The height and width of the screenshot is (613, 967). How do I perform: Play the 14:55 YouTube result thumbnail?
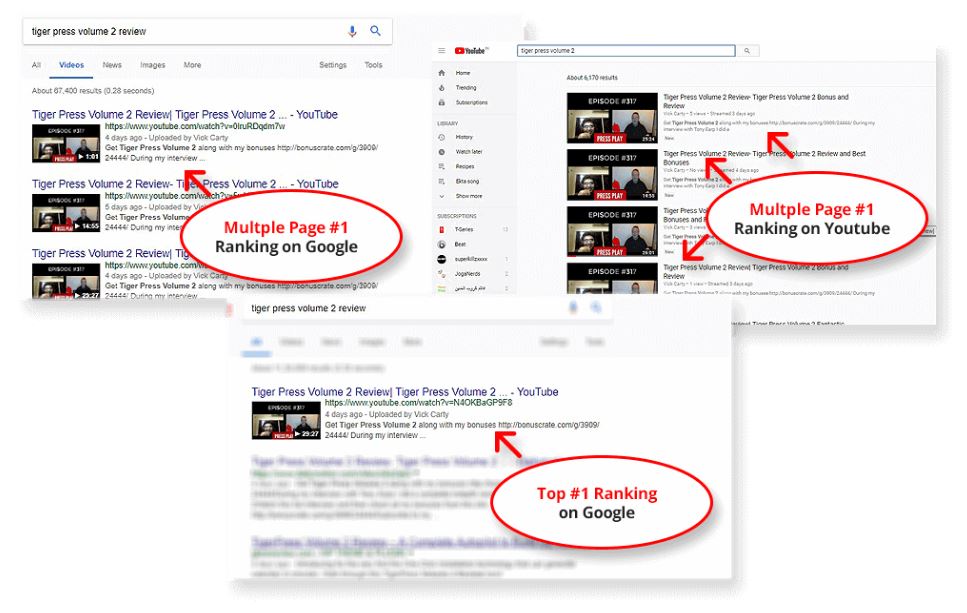coord(612,175)
